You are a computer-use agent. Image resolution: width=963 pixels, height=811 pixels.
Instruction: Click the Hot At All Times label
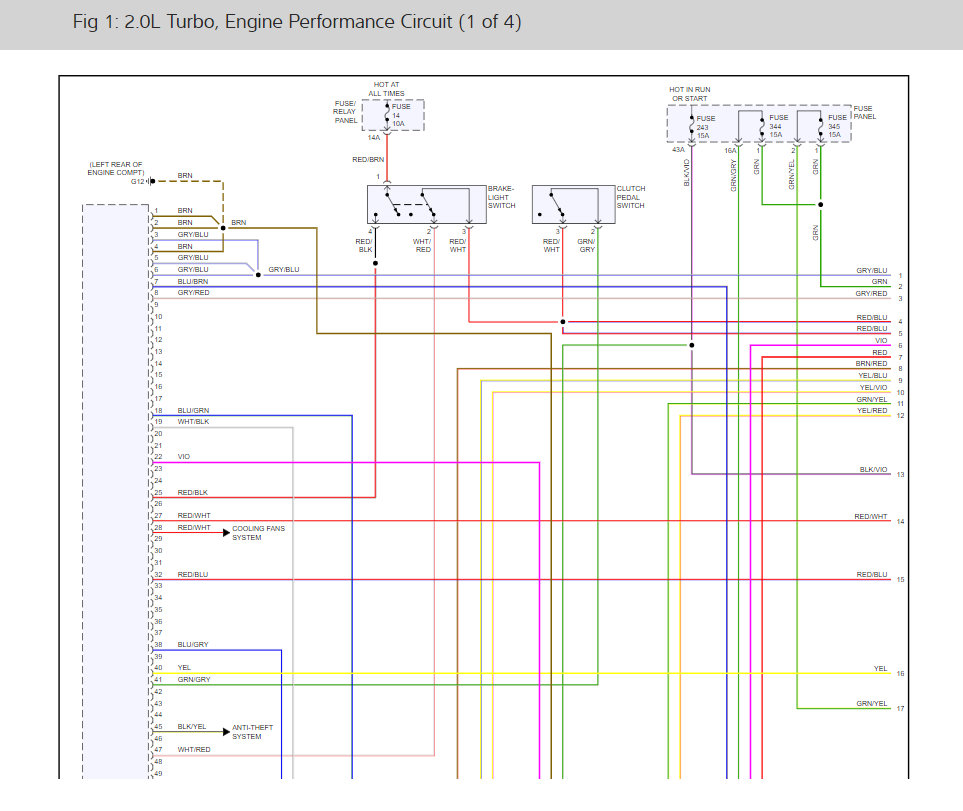tap(386, 89)
